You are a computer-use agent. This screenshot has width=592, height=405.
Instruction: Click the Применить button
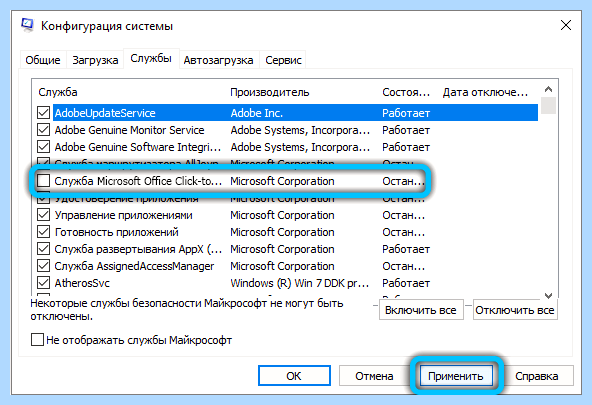[x=456, y=376]
